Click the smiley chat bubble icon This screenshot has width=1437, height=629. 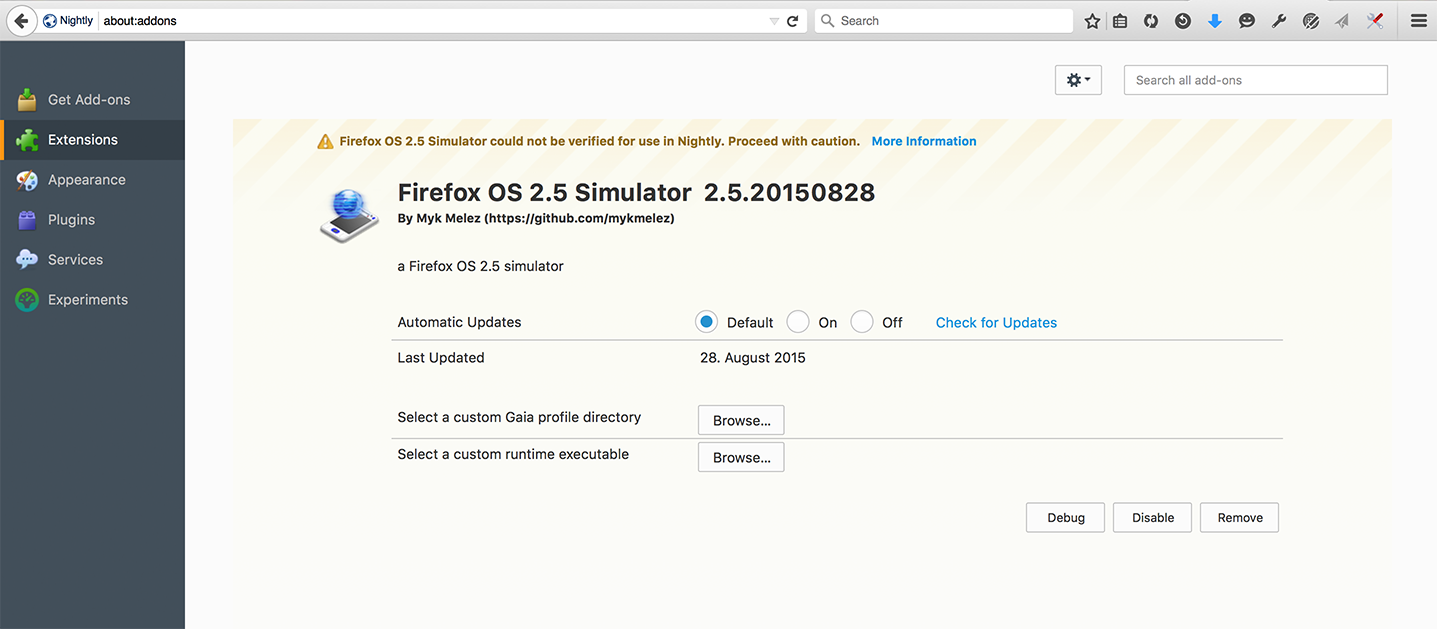(1247, 21)
